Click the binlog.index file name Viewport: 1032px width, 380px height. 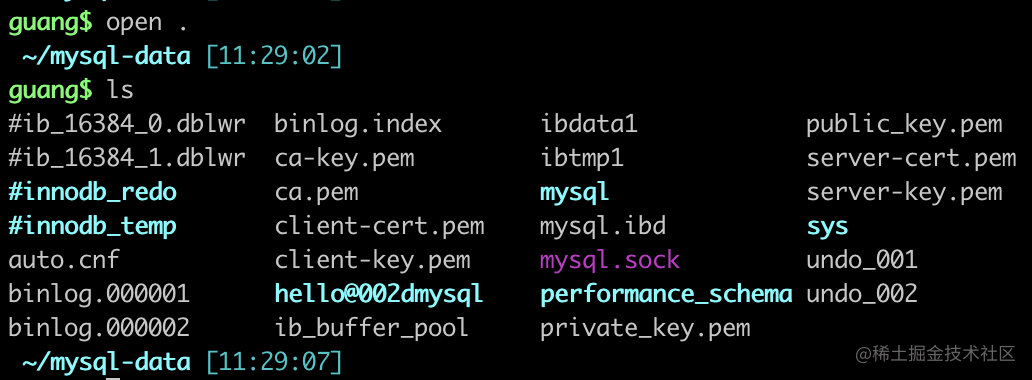[x=359, y=124]
